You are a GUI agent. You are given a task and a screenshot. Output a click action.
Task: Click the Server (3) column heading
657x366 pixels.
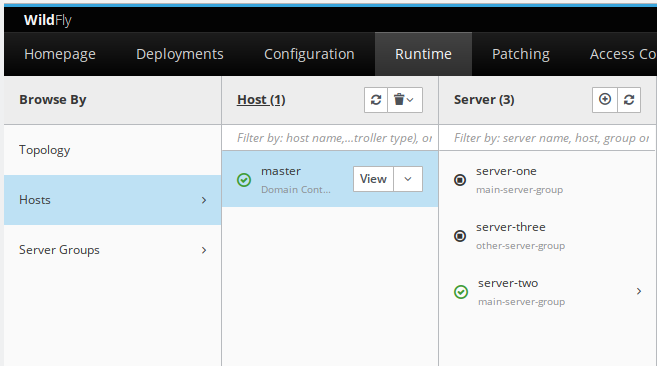pos(484,100)
